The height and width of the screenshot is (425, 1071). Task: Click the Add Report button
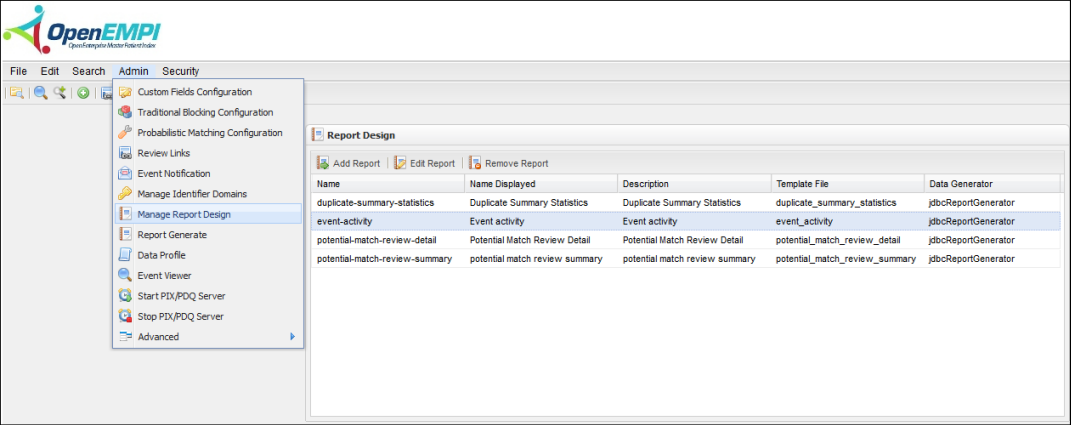click(348, 163)
